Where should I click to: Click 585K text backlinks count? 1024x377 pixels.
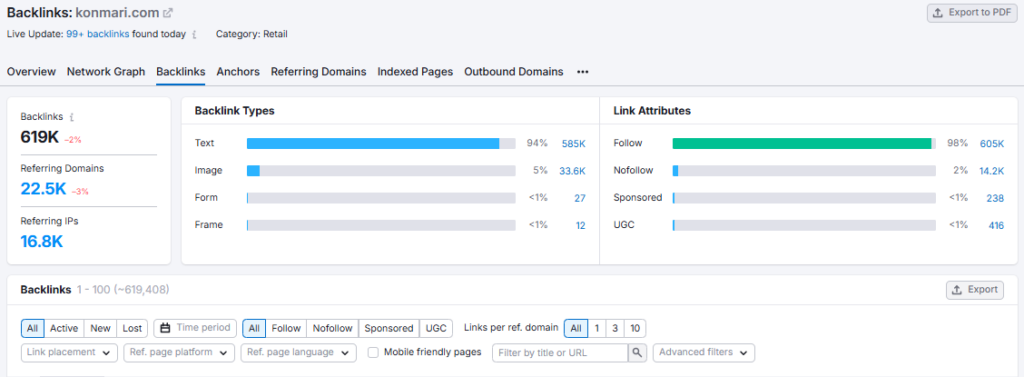(573, 144)
